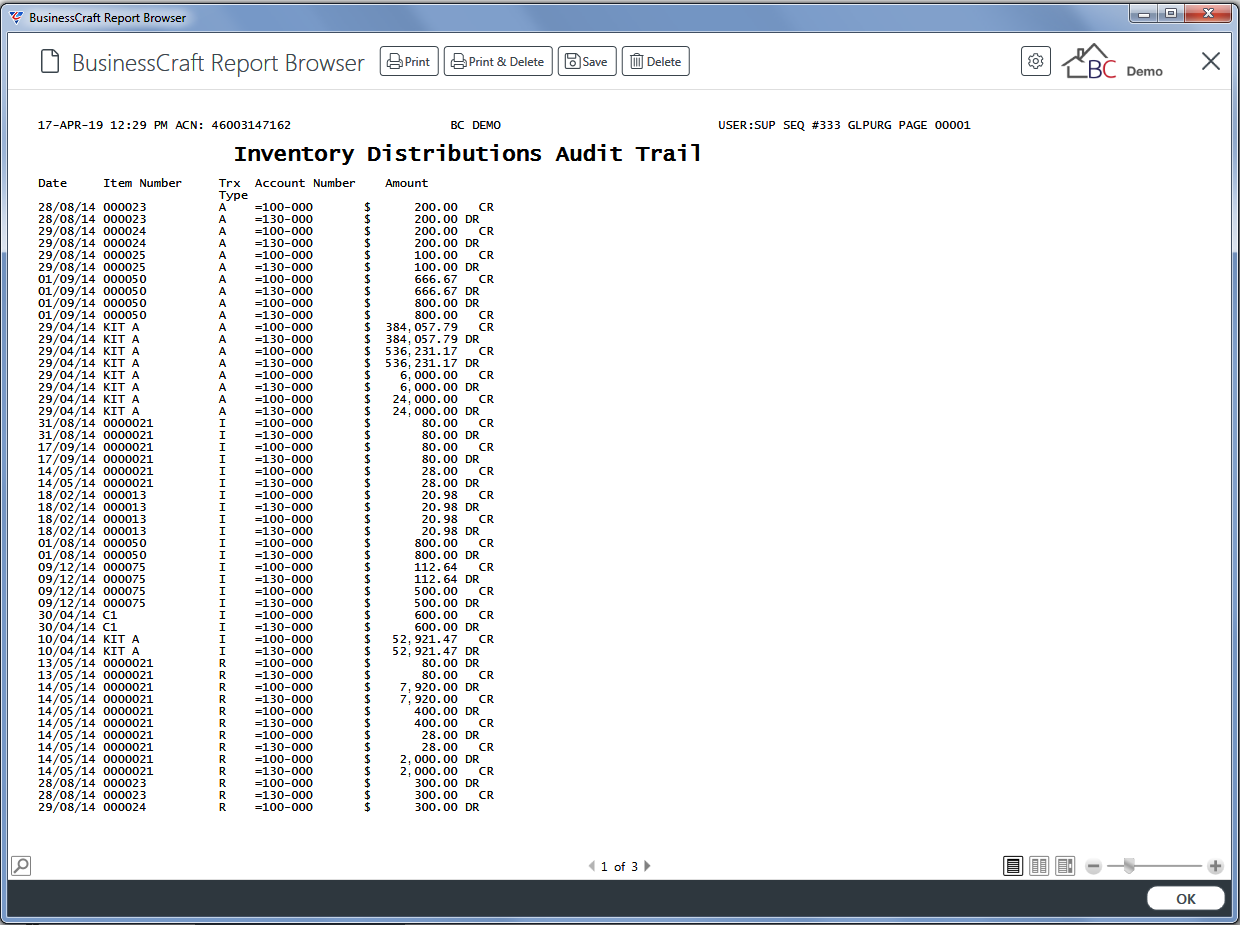
Task: Click the 'Inventory Distributions Audit Trail' heading
Action: click(x=468, y=154)
